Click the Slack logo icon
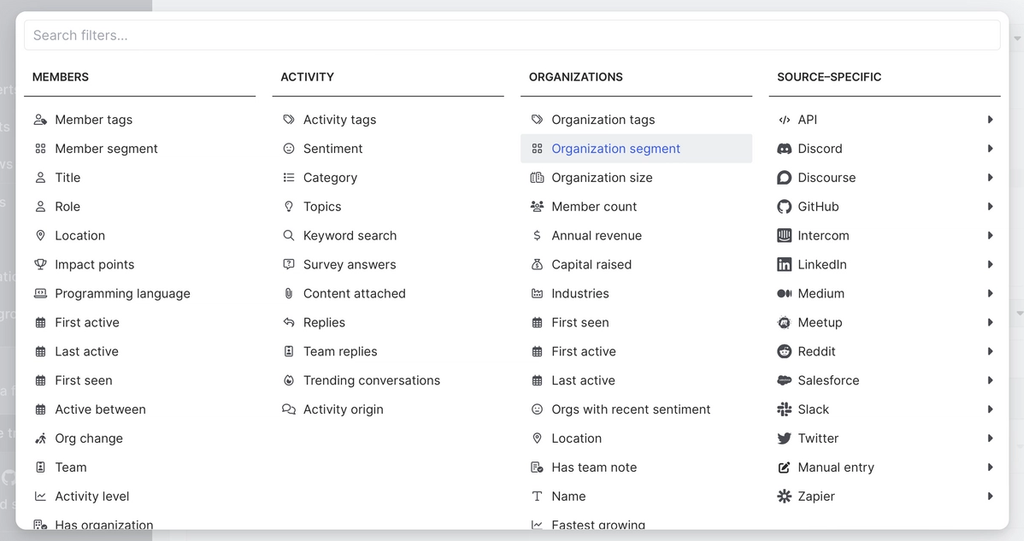Image resolution: width=1024 pixels, height=541 pixels. 784,410
